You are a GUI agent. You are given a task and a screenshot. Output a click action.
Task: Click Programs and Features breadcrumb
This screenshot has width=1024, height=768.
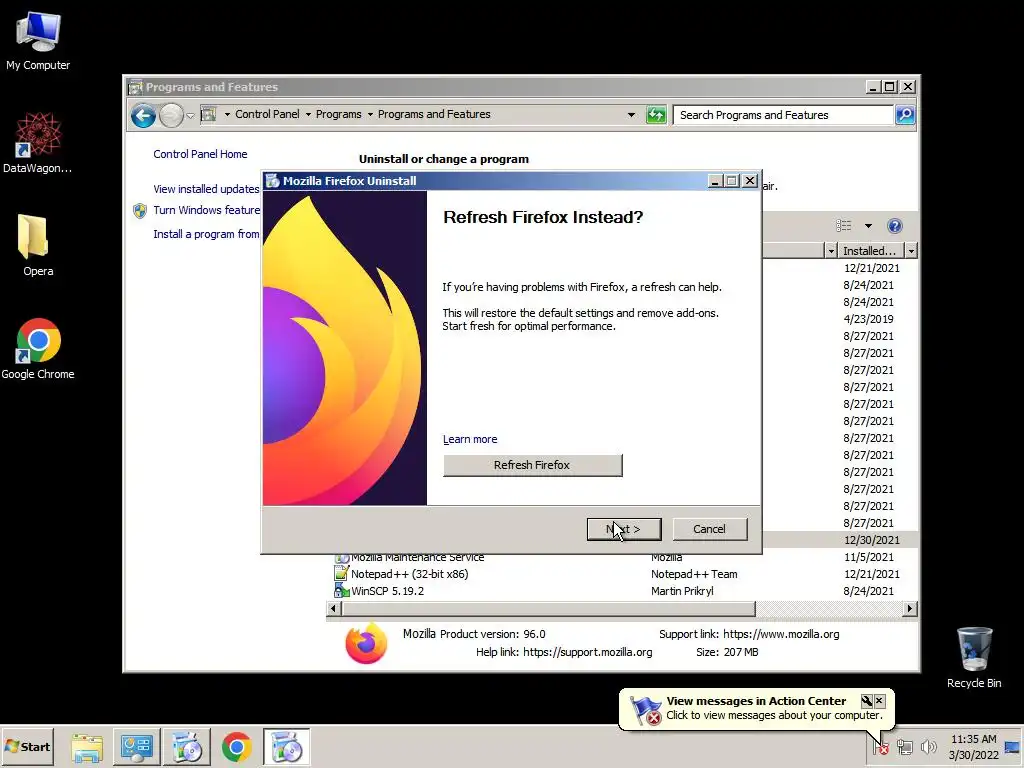(434, 114)
